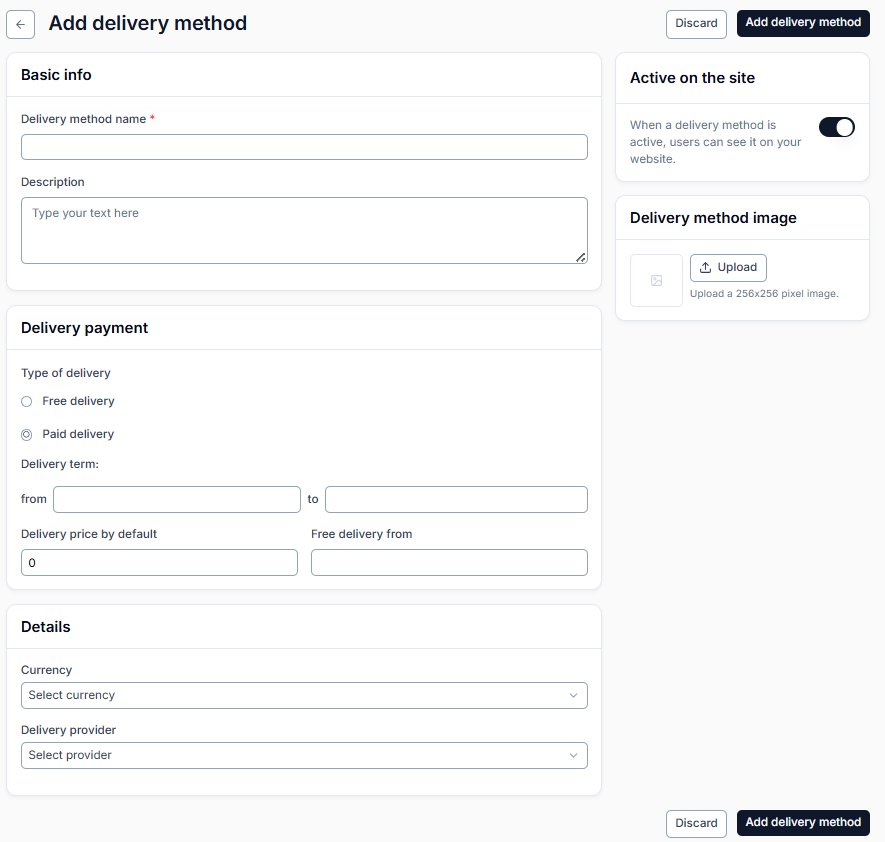
Task: Select Paid delivery radio option
Action: [x=27, y=435]
